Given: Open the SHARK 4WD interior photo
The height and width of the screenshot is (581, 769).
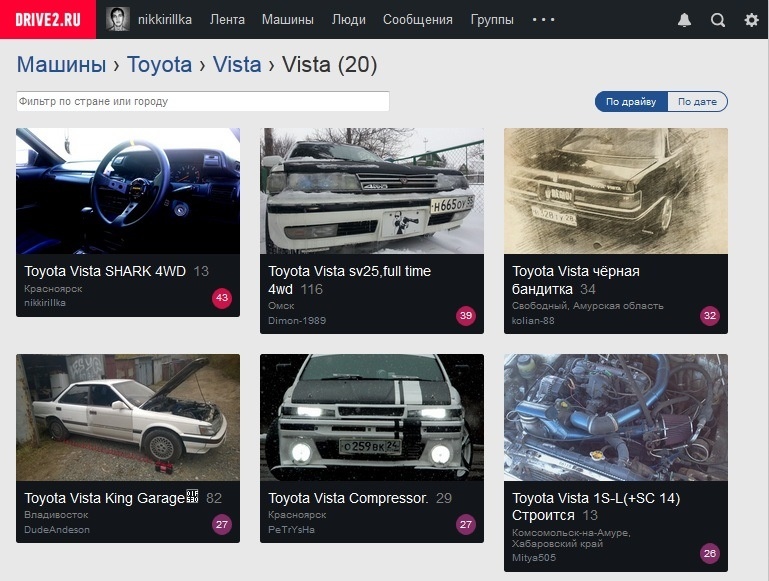Looking at the screenshot, I should pos(128,191).
